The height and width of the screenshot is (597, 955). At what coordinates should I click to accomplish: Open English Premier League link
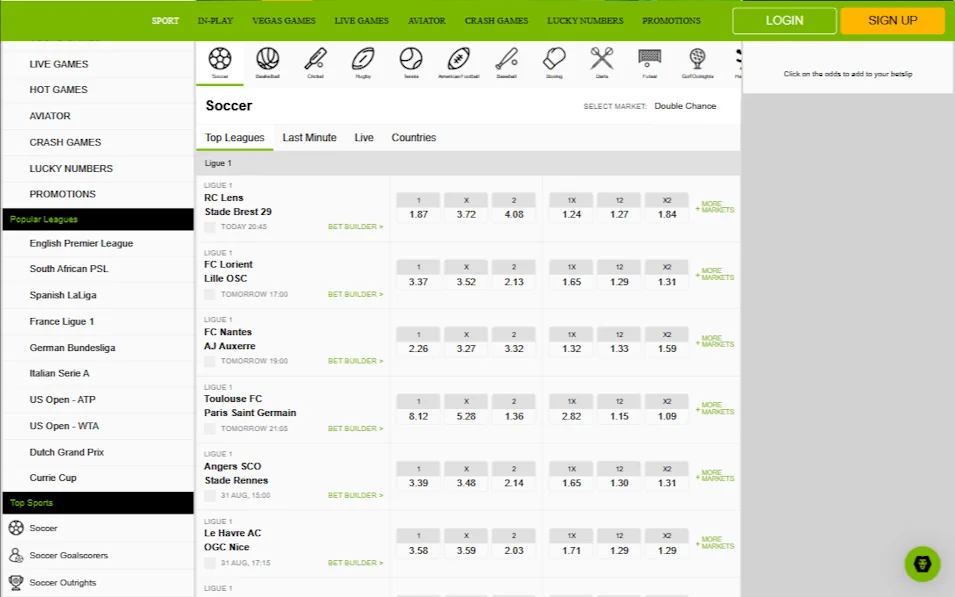81,244
